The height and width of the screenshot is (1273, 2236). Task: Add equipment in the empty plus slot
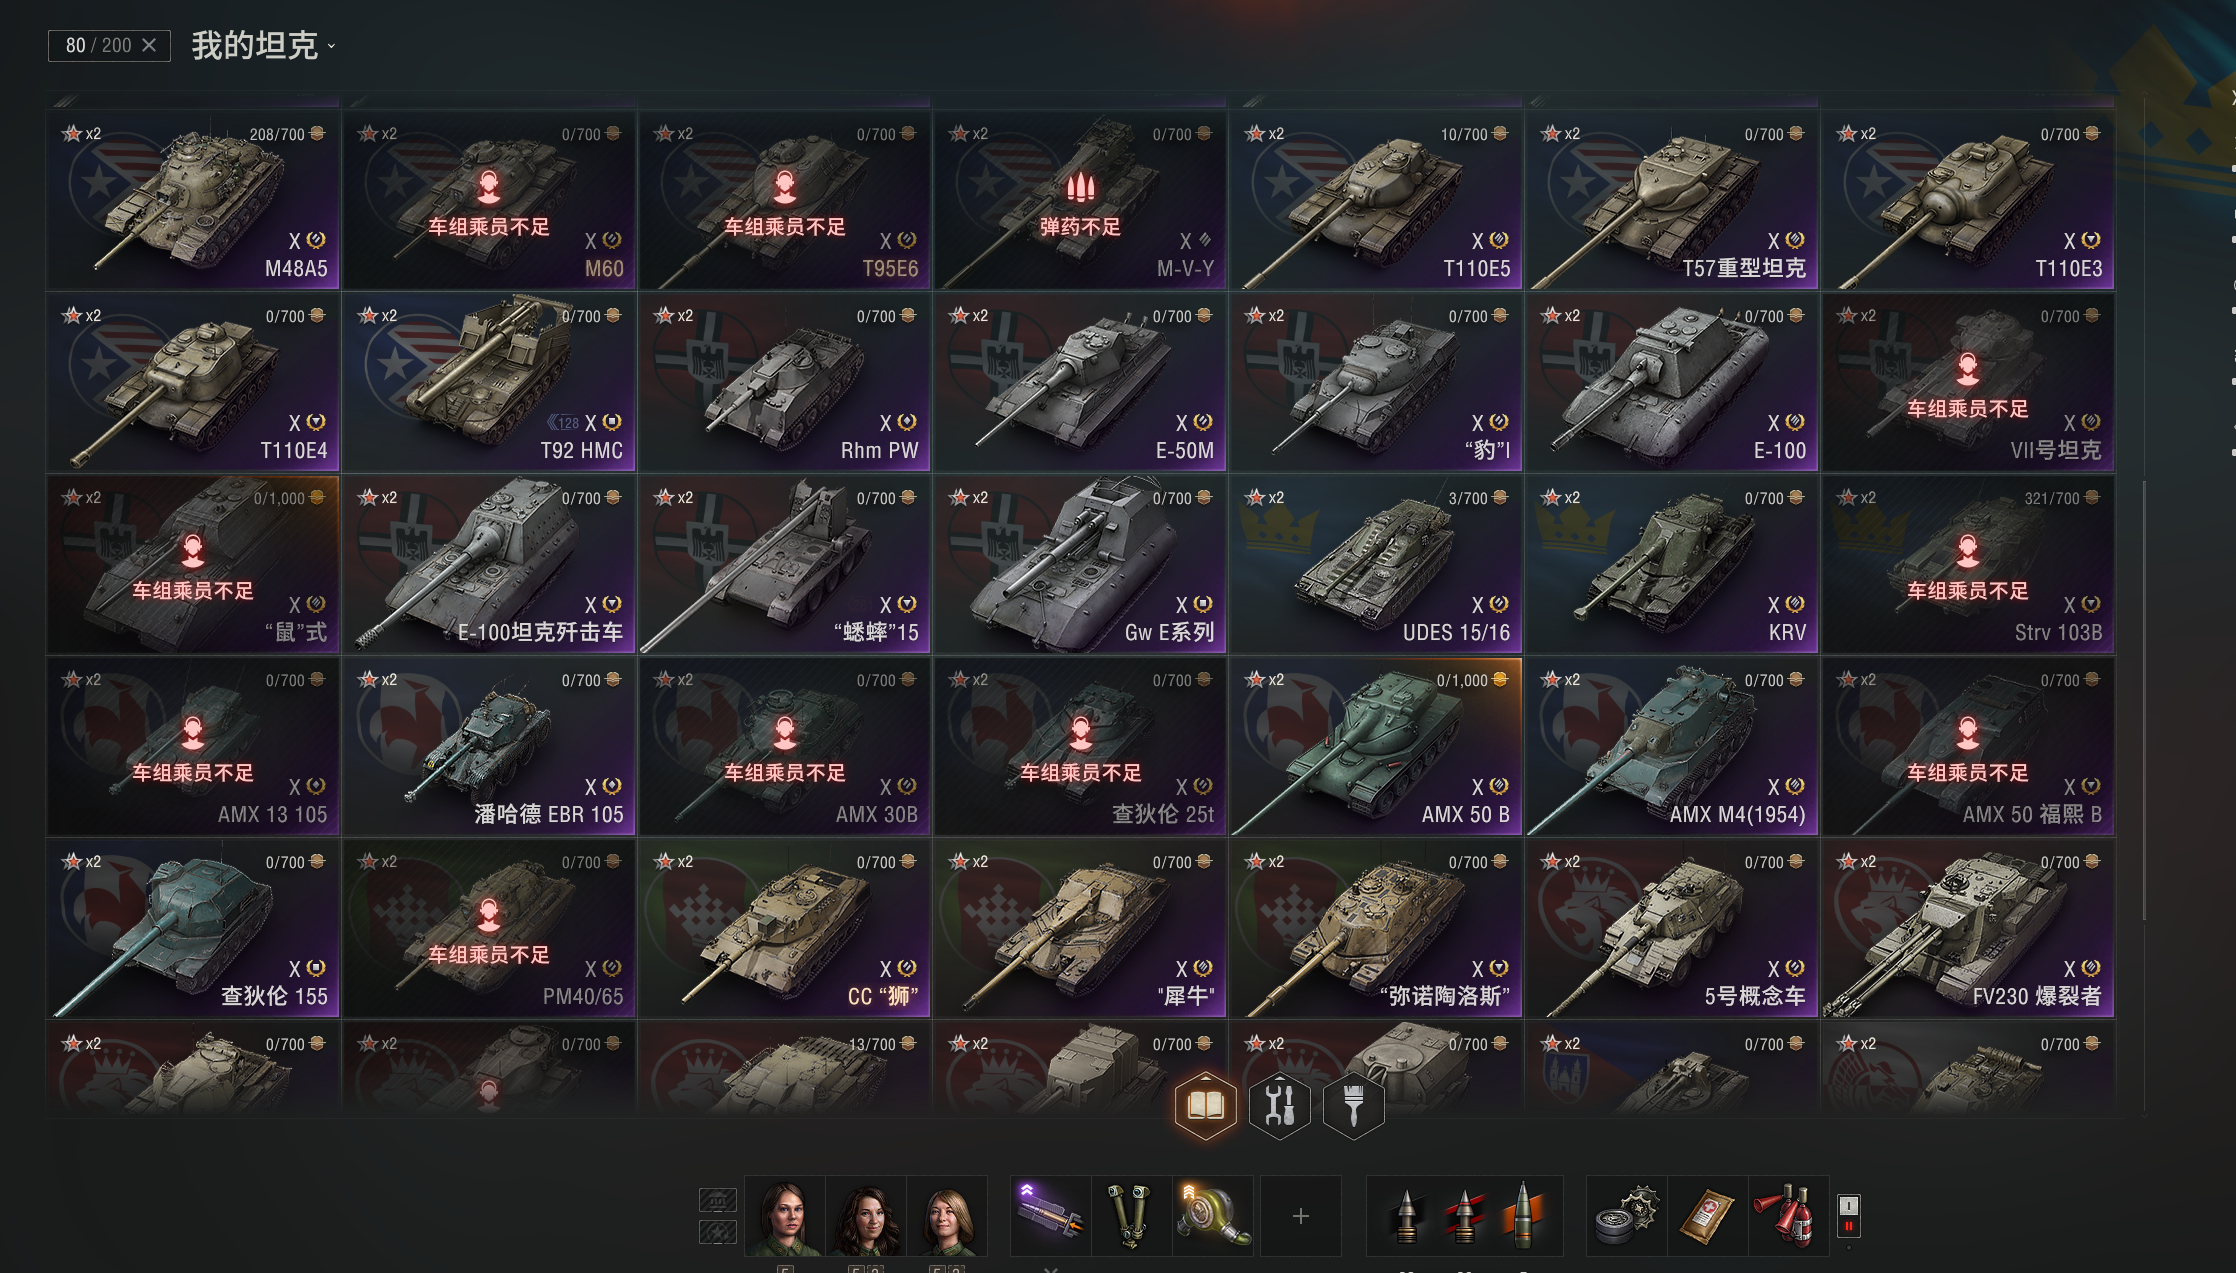point(1300,1216)
